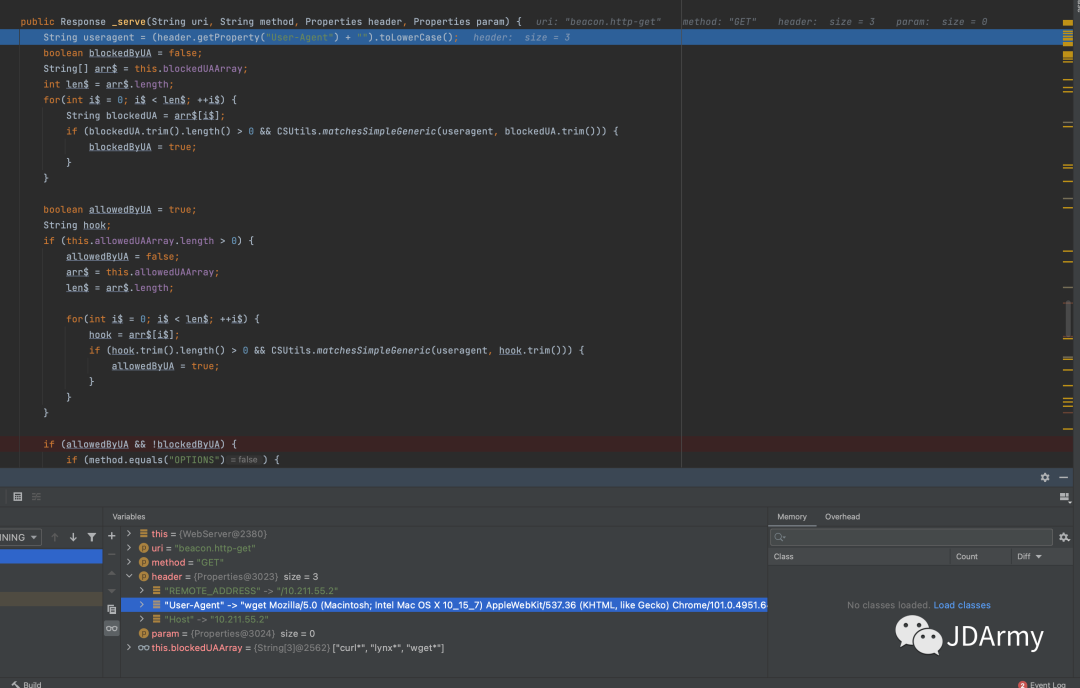This screenshot has width=1080, height=688.
Task: Move watch down in Variables panel
Action: tap(112, 591)
